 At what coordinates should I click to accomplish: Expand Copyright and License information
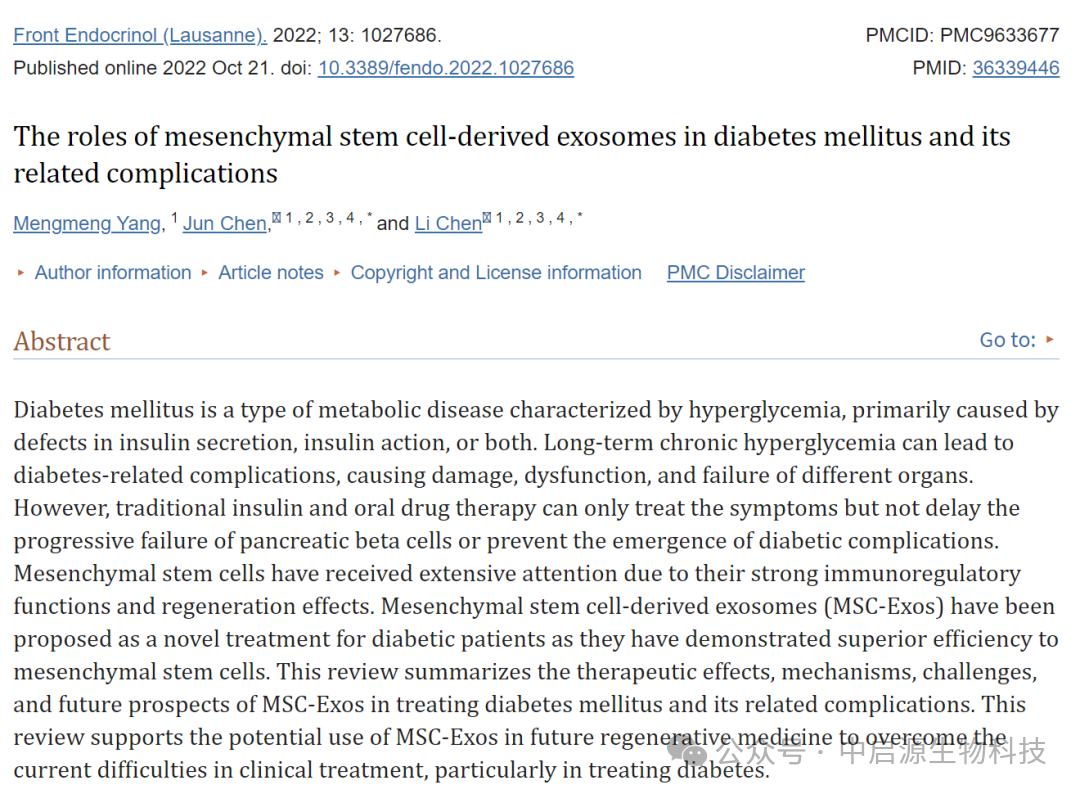495,273
